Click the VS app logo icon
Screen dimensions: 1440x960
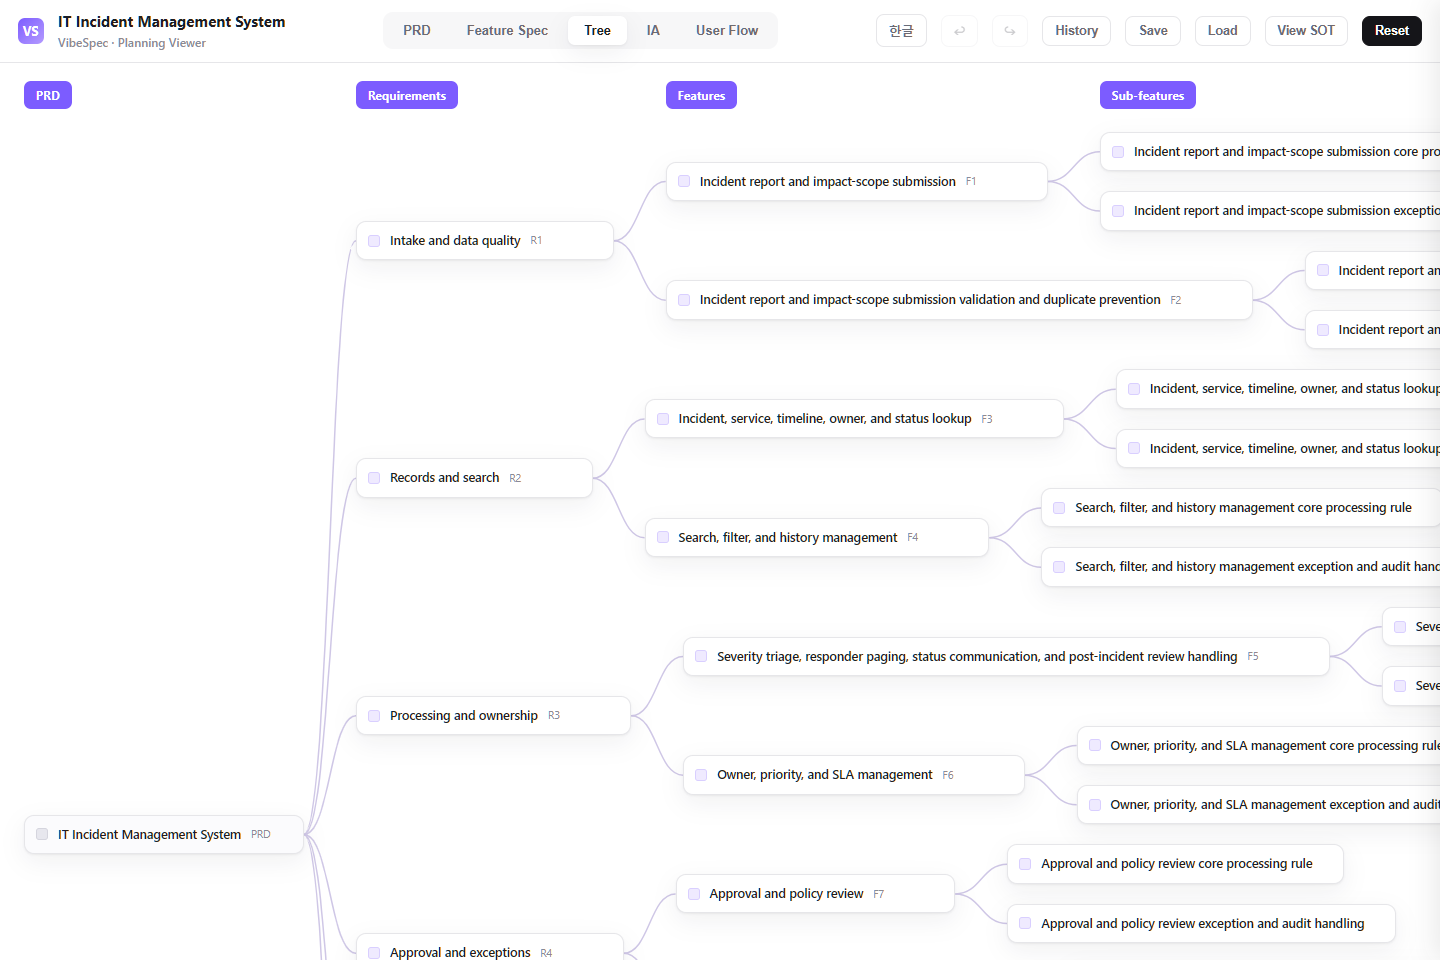click(31, 31)
